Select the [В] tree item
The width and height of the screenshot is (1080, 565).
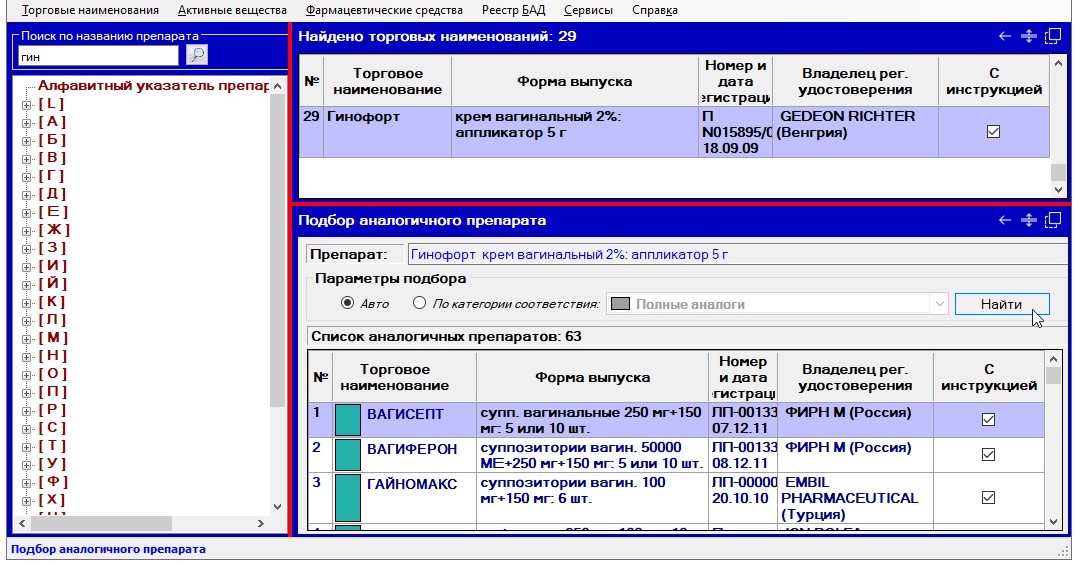[x=52, y=158]
